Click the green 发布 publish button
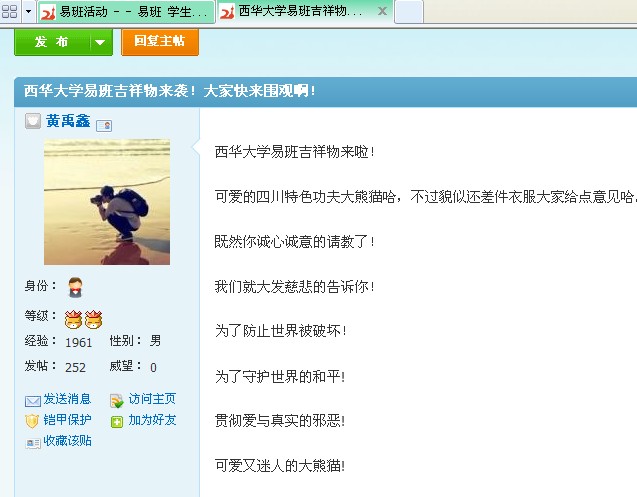Image resolution: width=637 pixels, height=497 pixels. (51, 41)
